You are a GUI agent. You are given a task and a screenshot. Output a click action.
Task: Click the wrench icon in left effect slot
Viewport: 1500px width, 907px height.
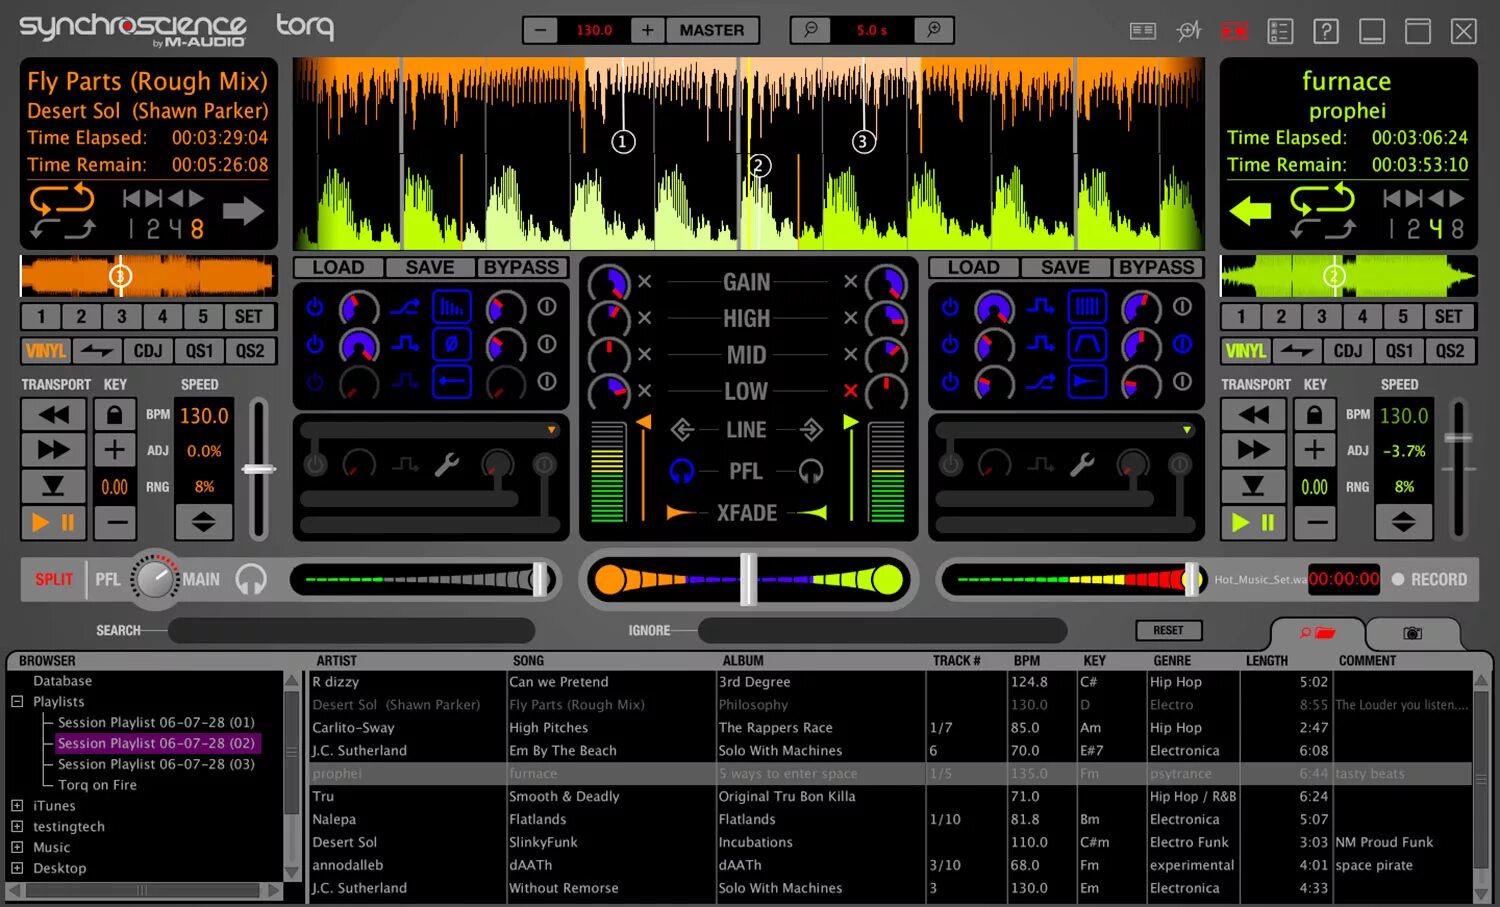tap(446, 464)
